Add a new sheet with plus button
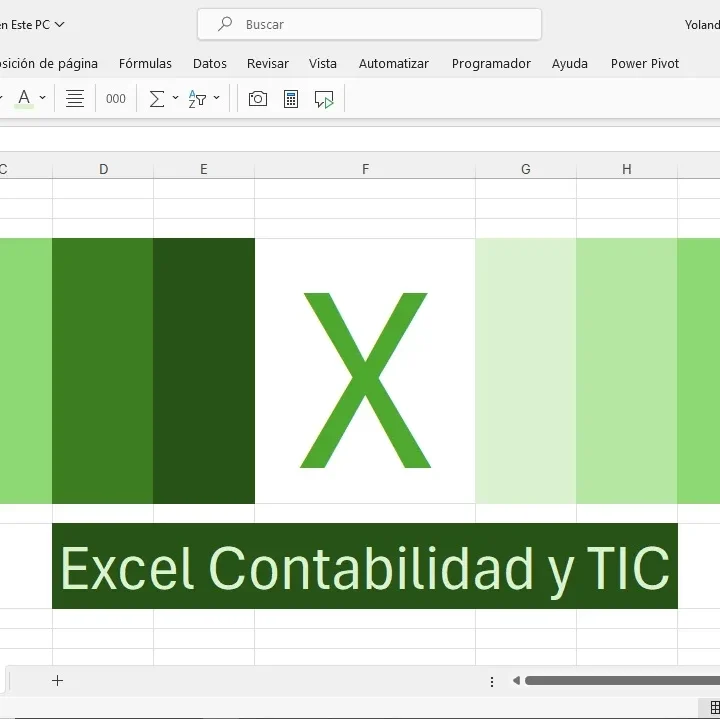The image size is (720, 719). [57, 680]
